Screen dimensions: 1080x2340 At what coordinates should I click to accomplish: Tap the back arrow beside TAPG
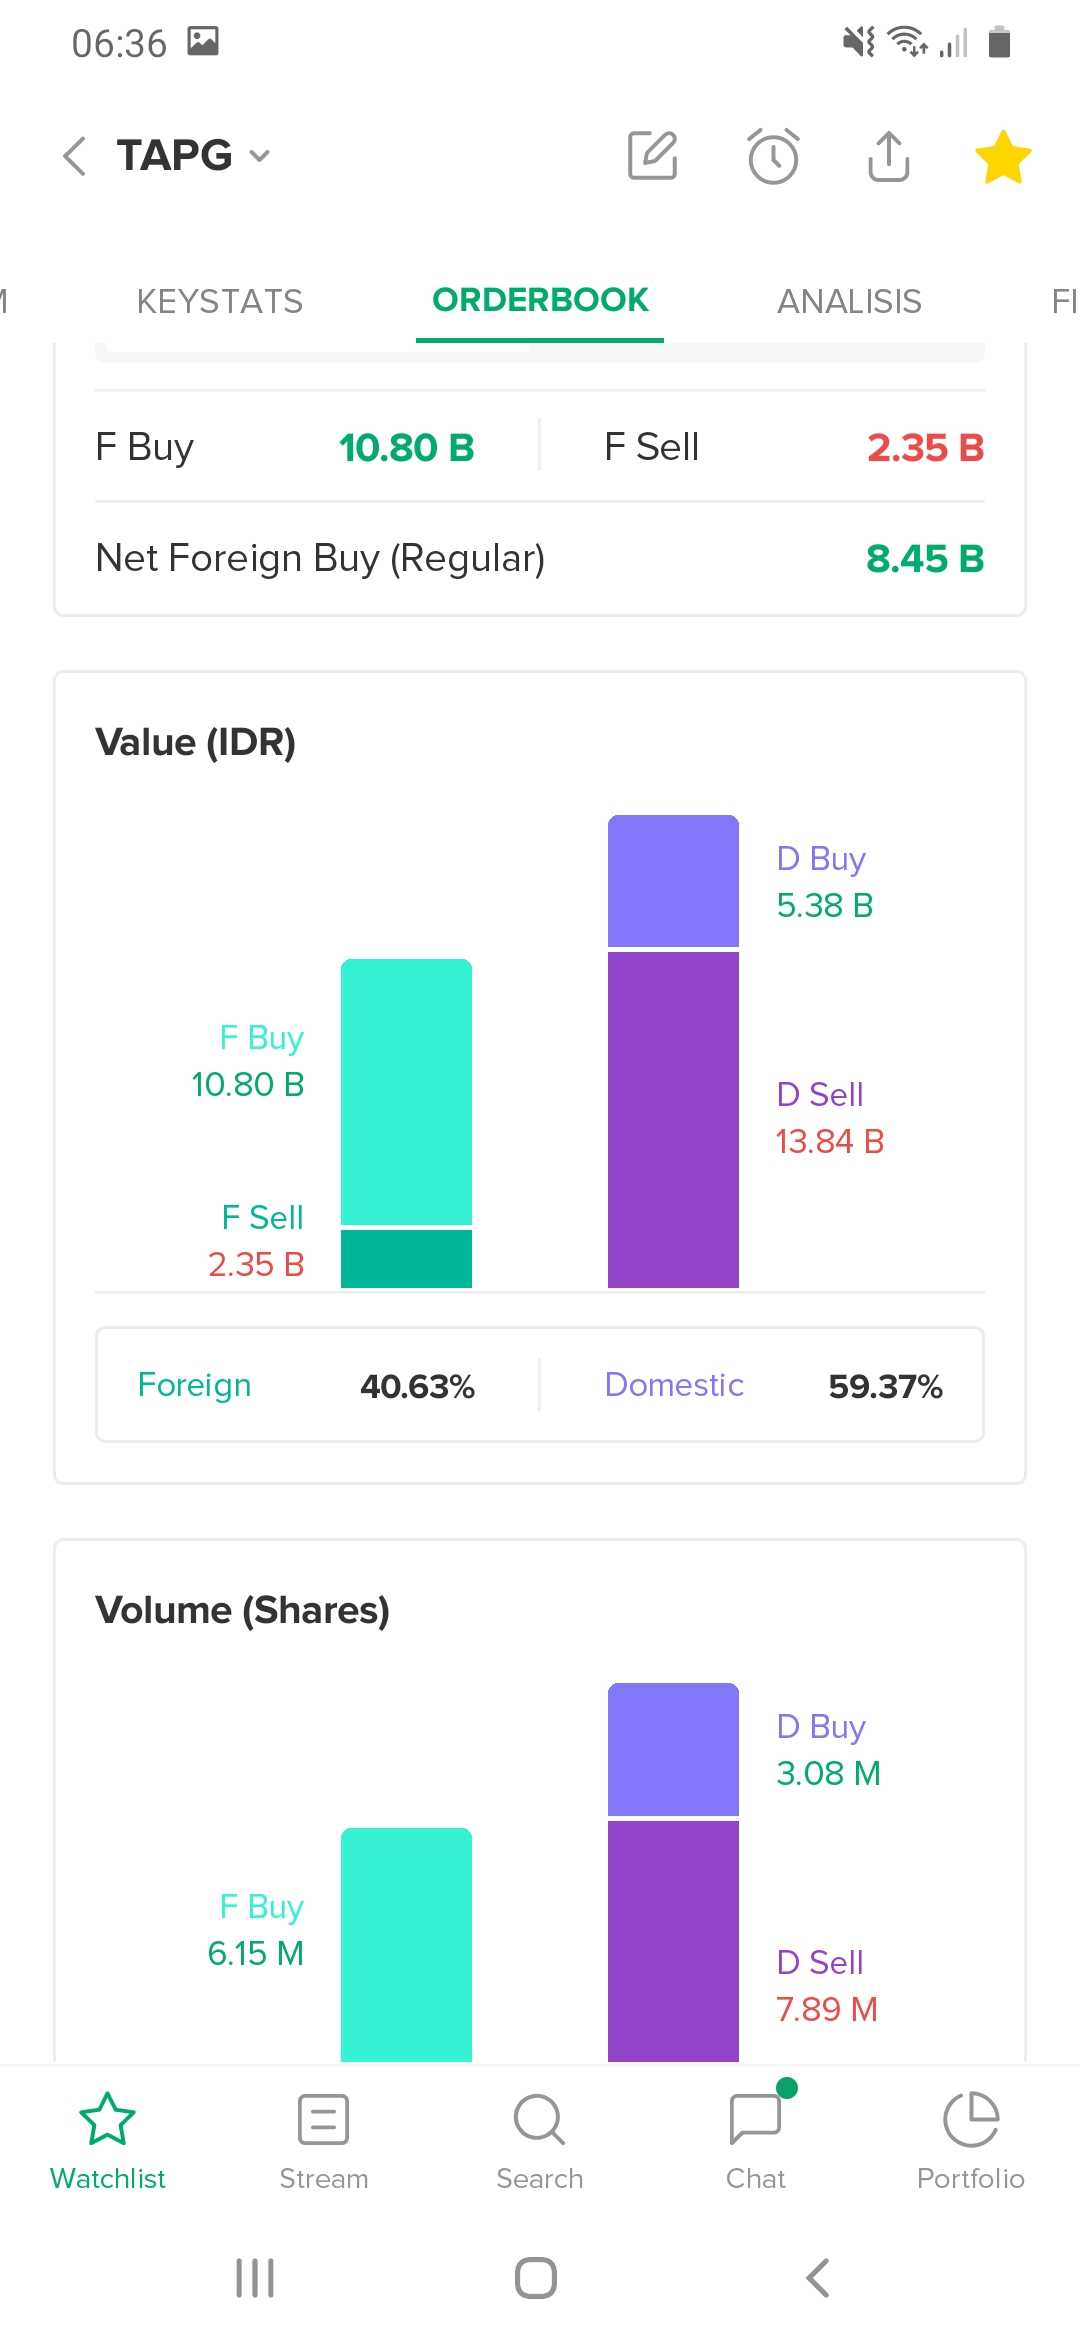tap(75, 156)
